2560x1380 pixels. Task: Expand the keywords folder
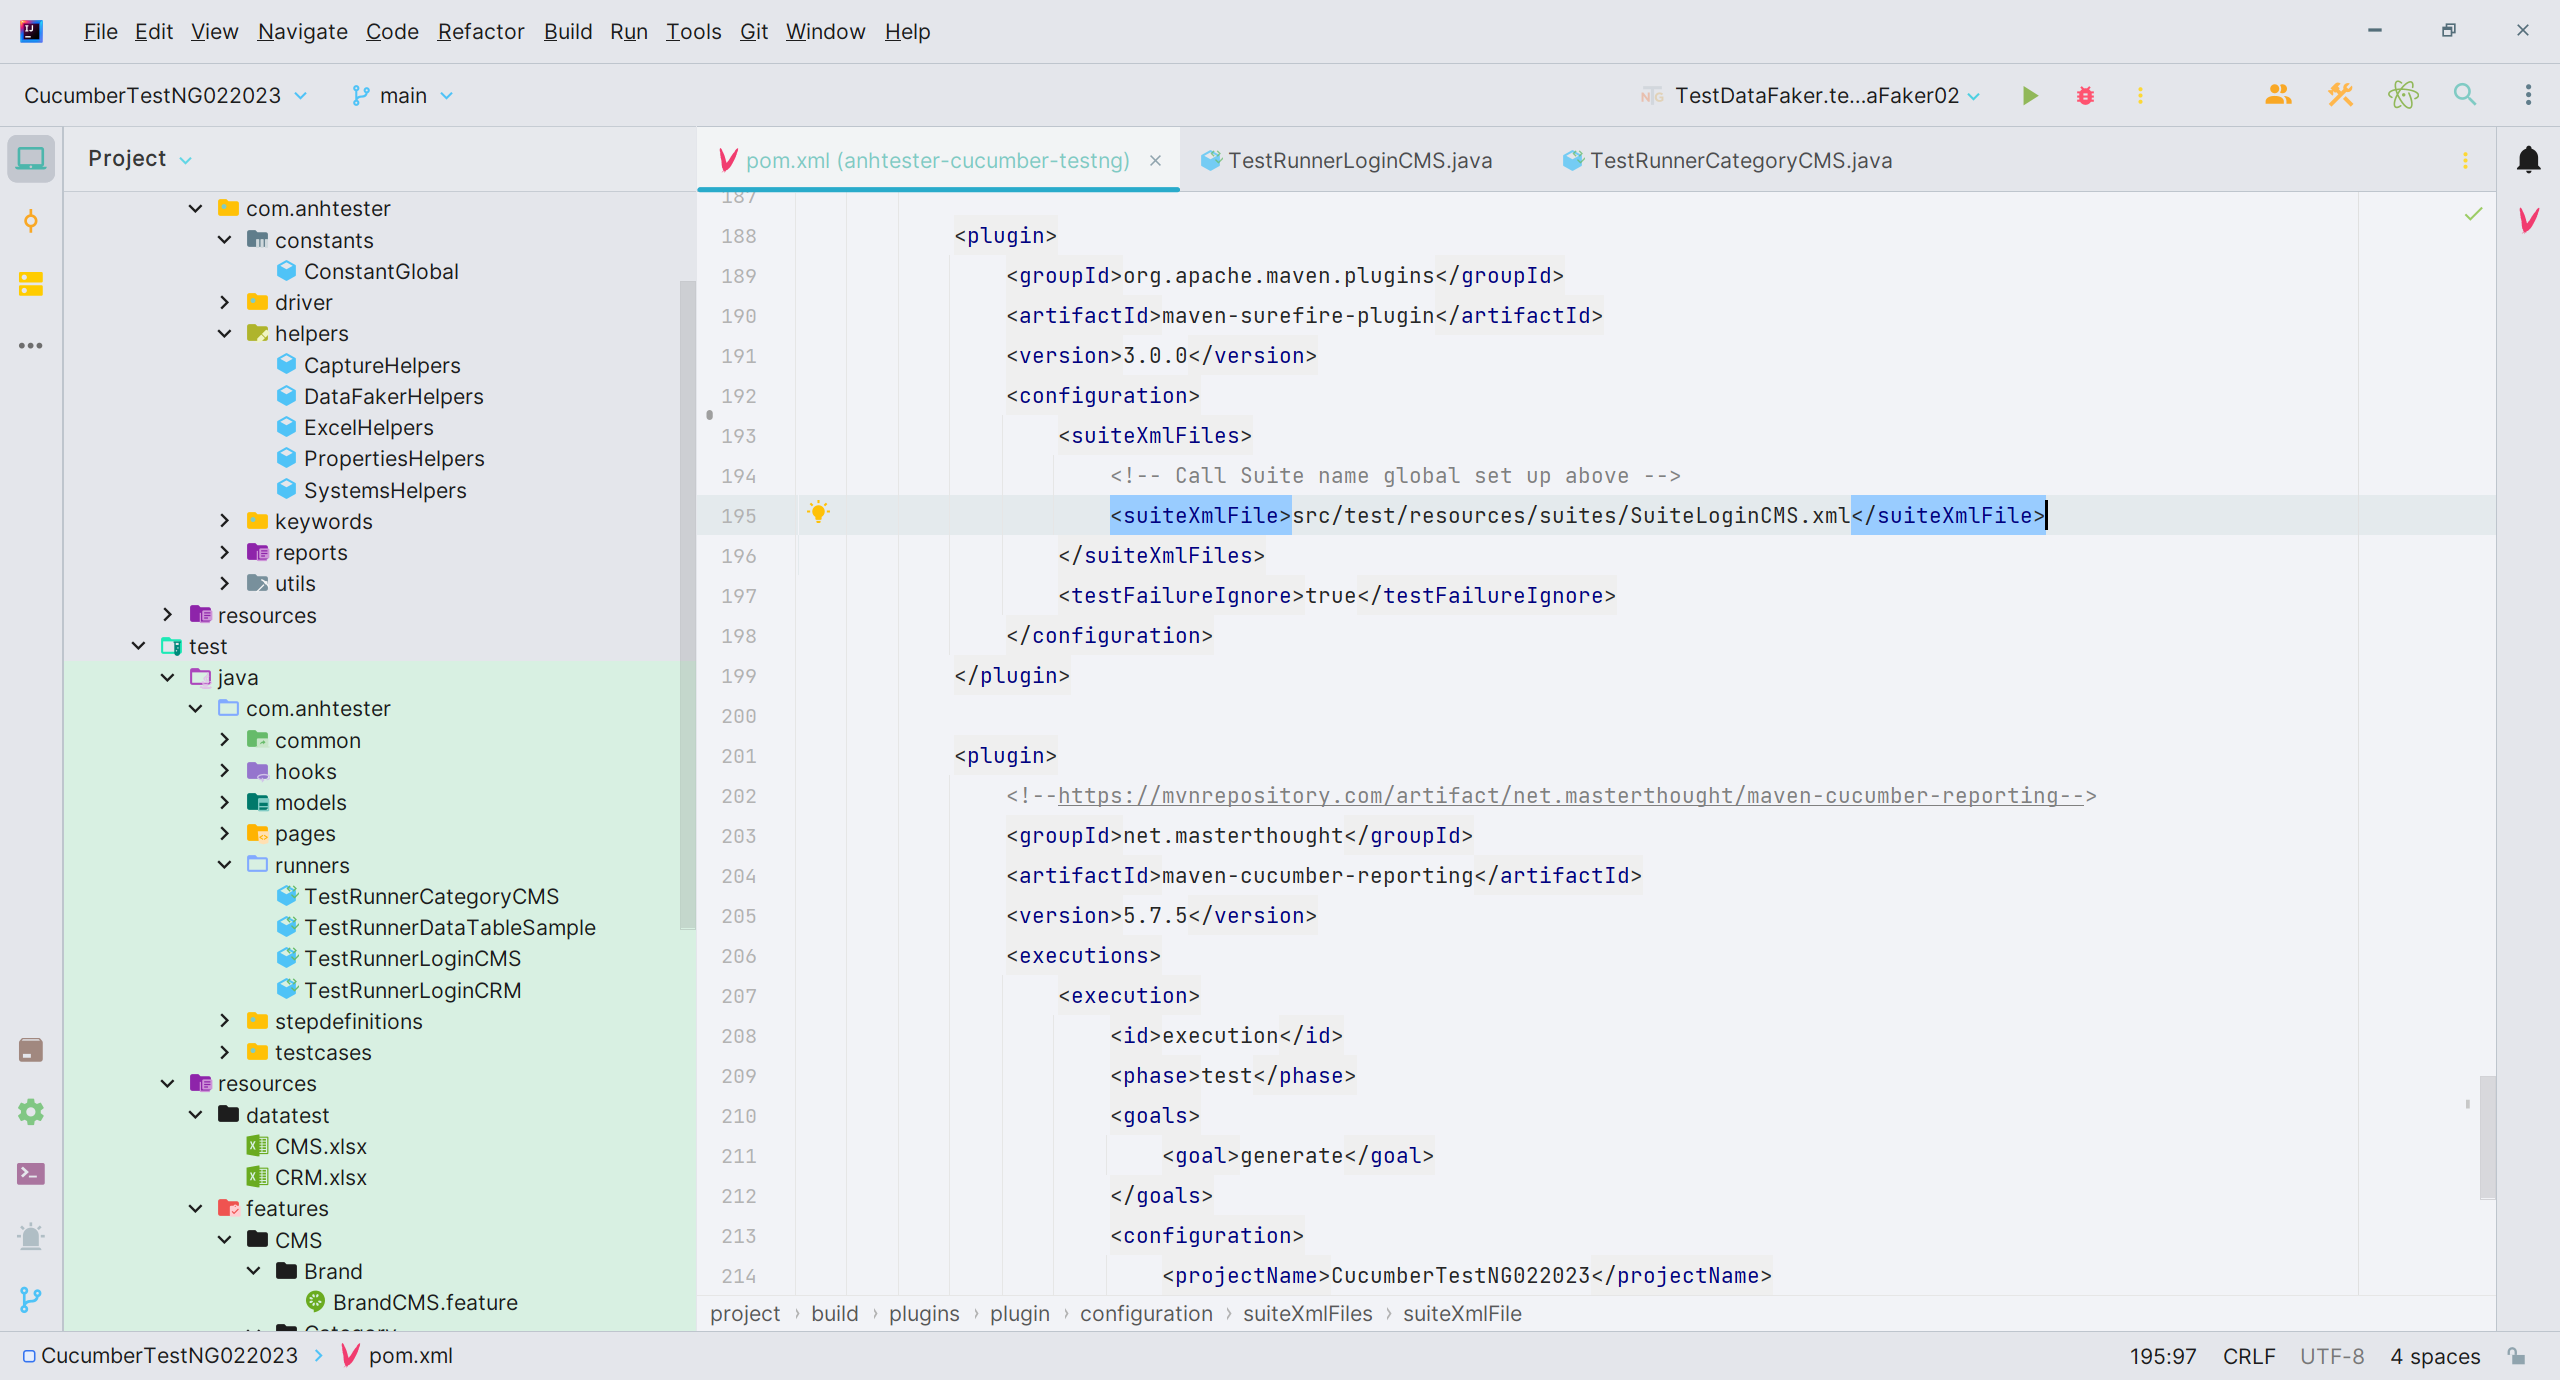click(x=225, y=521)
